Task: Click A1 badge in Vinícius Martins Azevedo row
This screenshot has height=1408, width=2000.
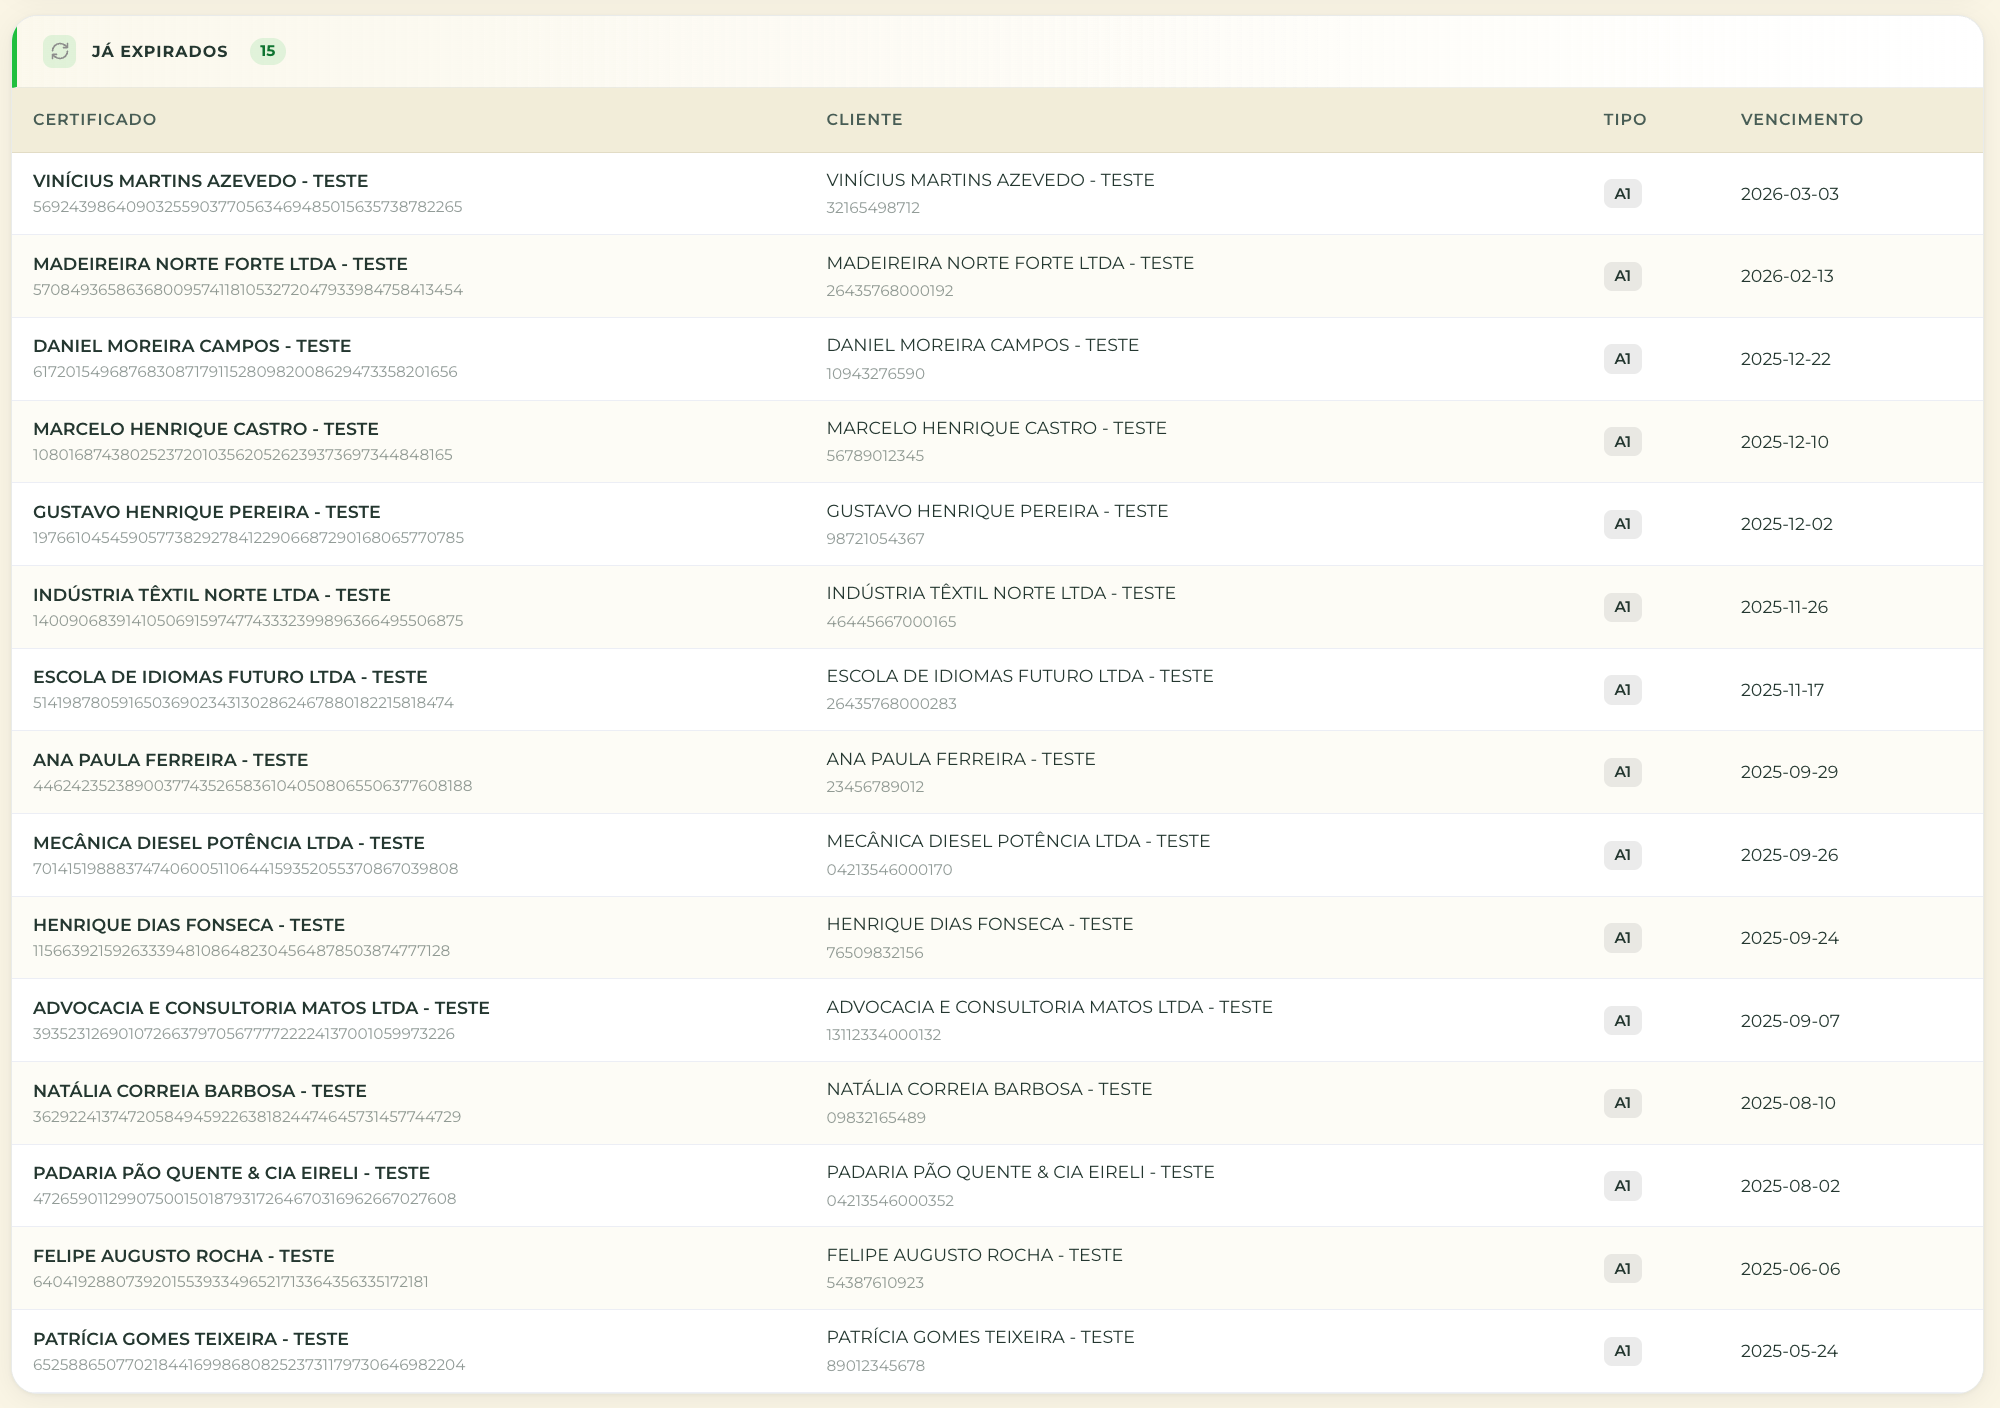Action: (x=1622, y=194)
